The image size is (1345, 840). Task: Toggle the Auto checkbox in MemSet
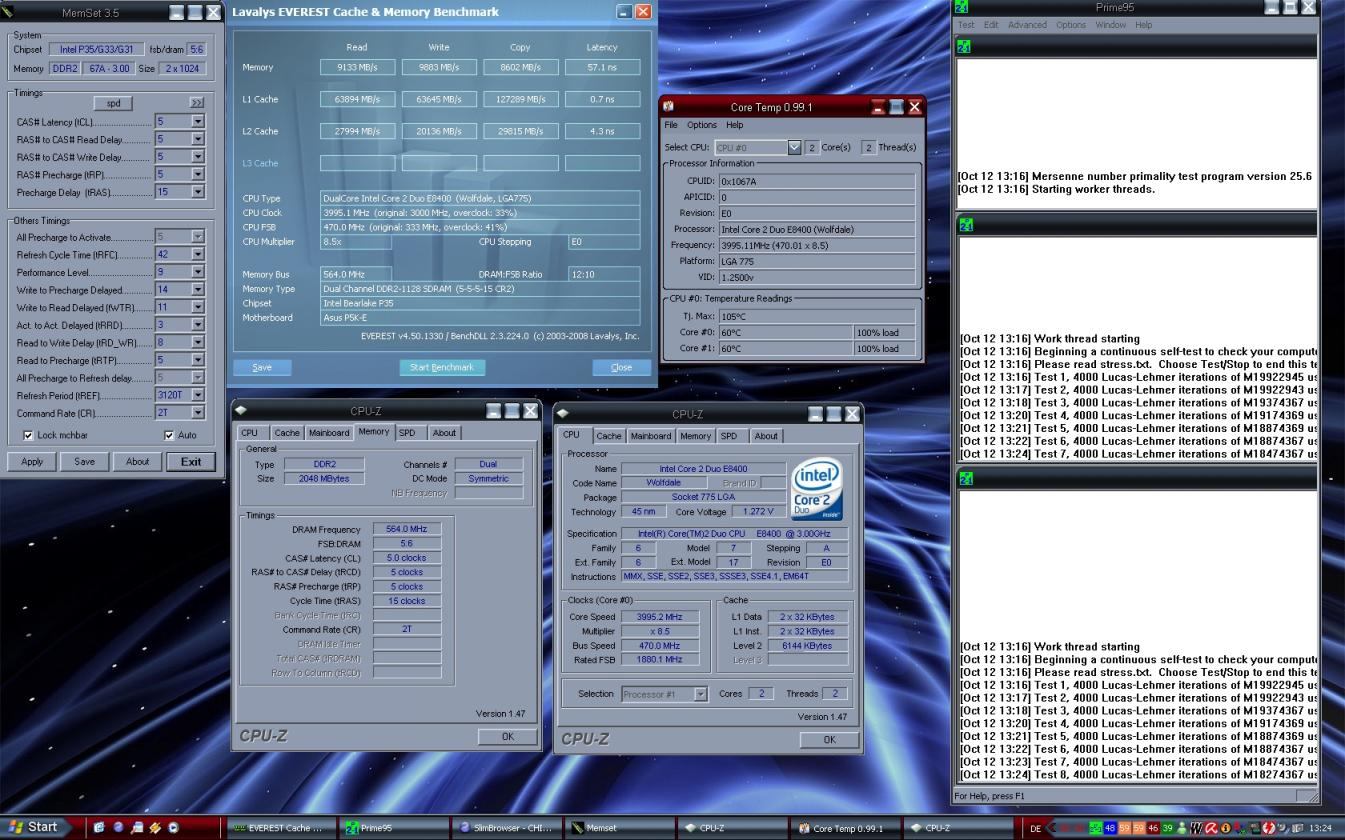169,435
